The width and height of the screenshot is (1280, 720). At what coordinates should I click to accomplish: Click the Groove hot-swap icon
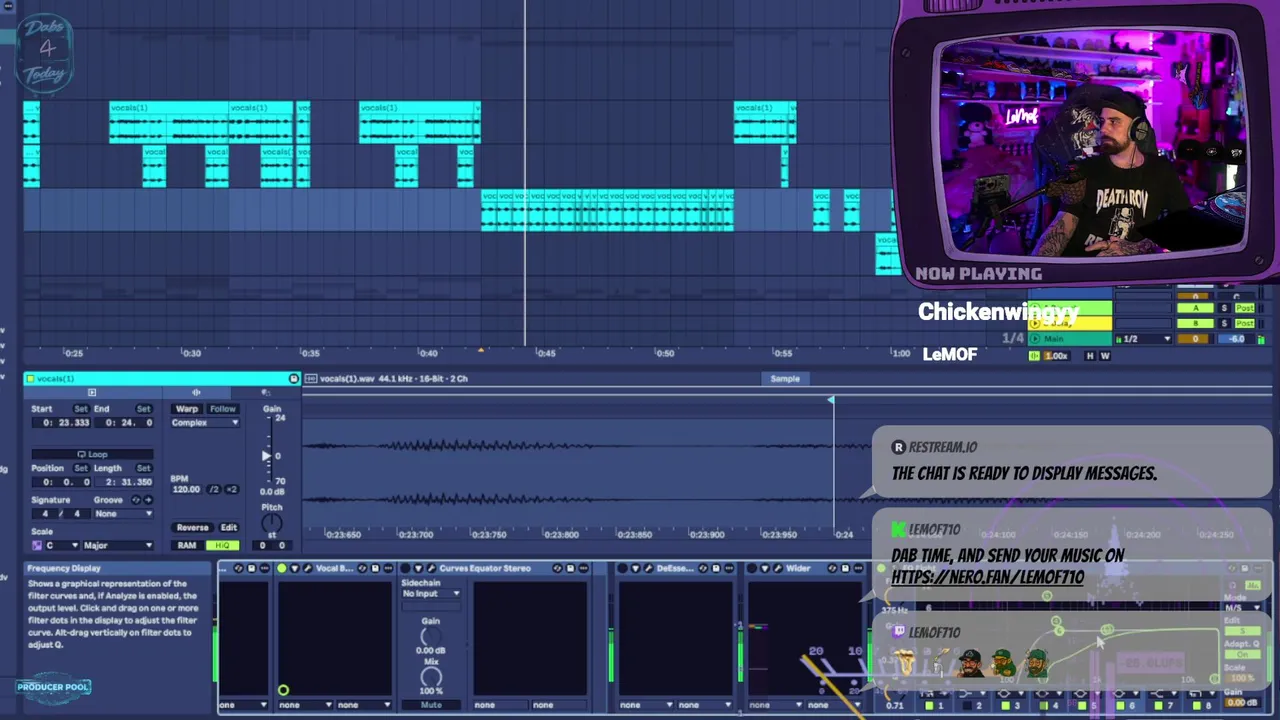(x=137, y=500)
